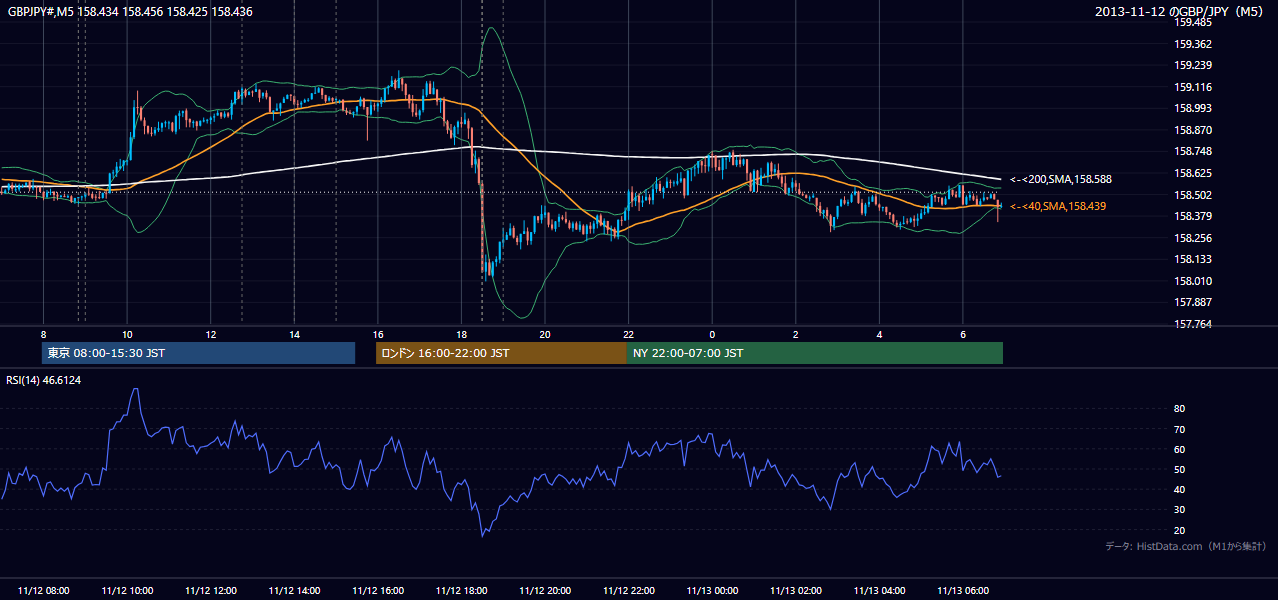Click RSI scale value 50

click(1179, 469)
